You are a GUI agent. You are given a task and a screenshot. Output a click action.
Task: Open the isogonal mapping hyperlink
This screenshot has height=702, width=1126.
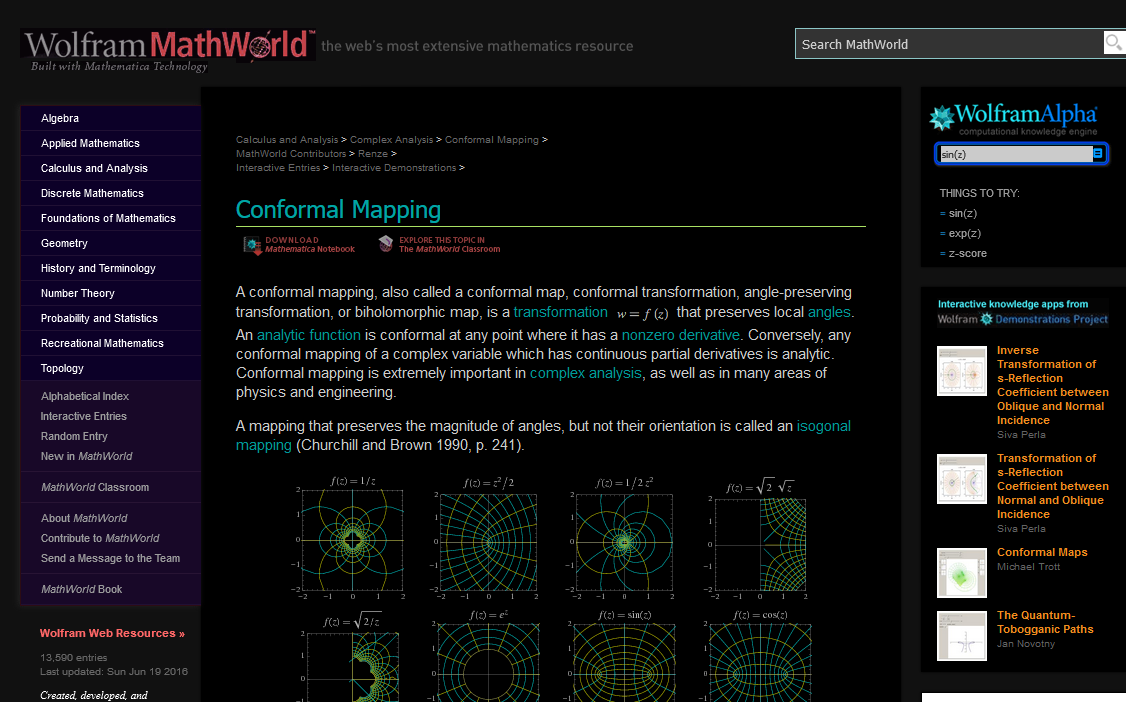[823, 425]
